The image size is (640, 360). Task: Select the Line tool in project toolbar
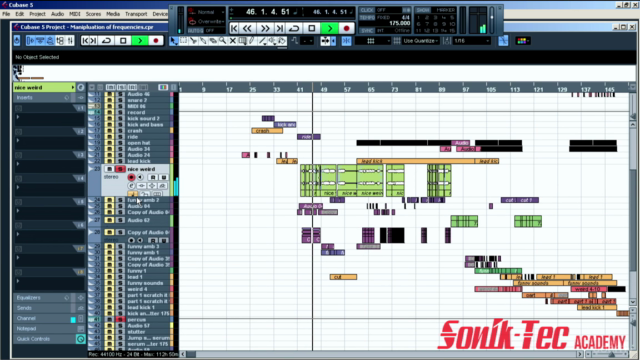[262, 41]
